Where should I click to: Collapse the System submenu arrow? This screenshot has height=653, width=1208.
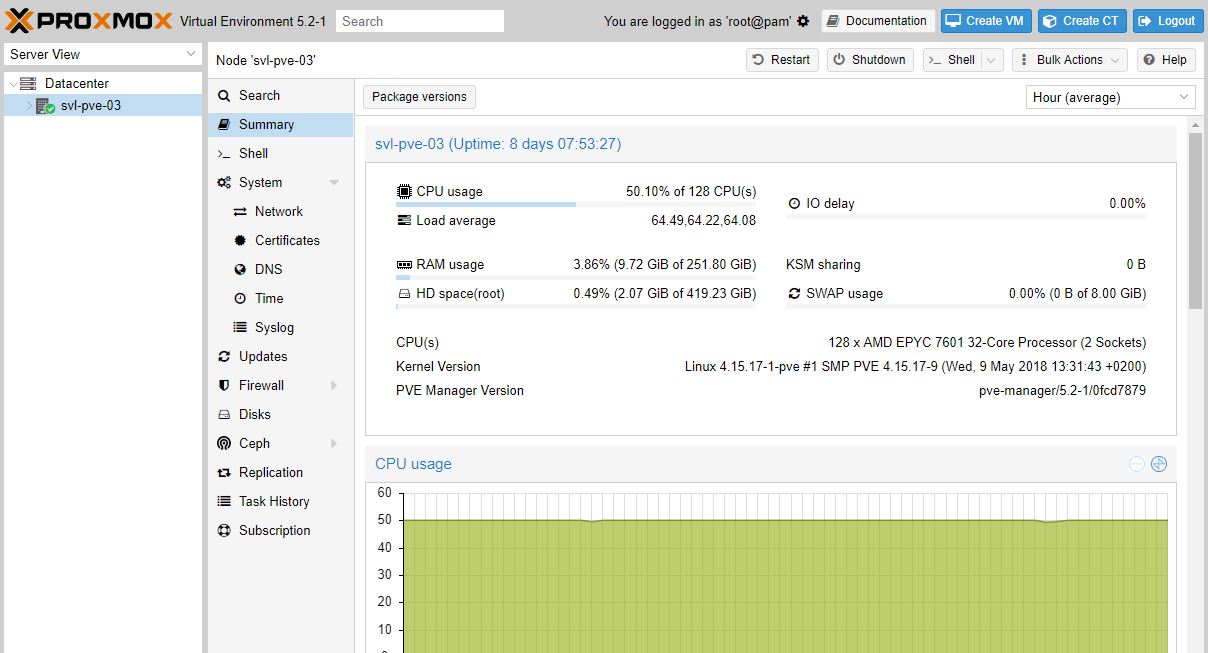(x=334, y=183)
